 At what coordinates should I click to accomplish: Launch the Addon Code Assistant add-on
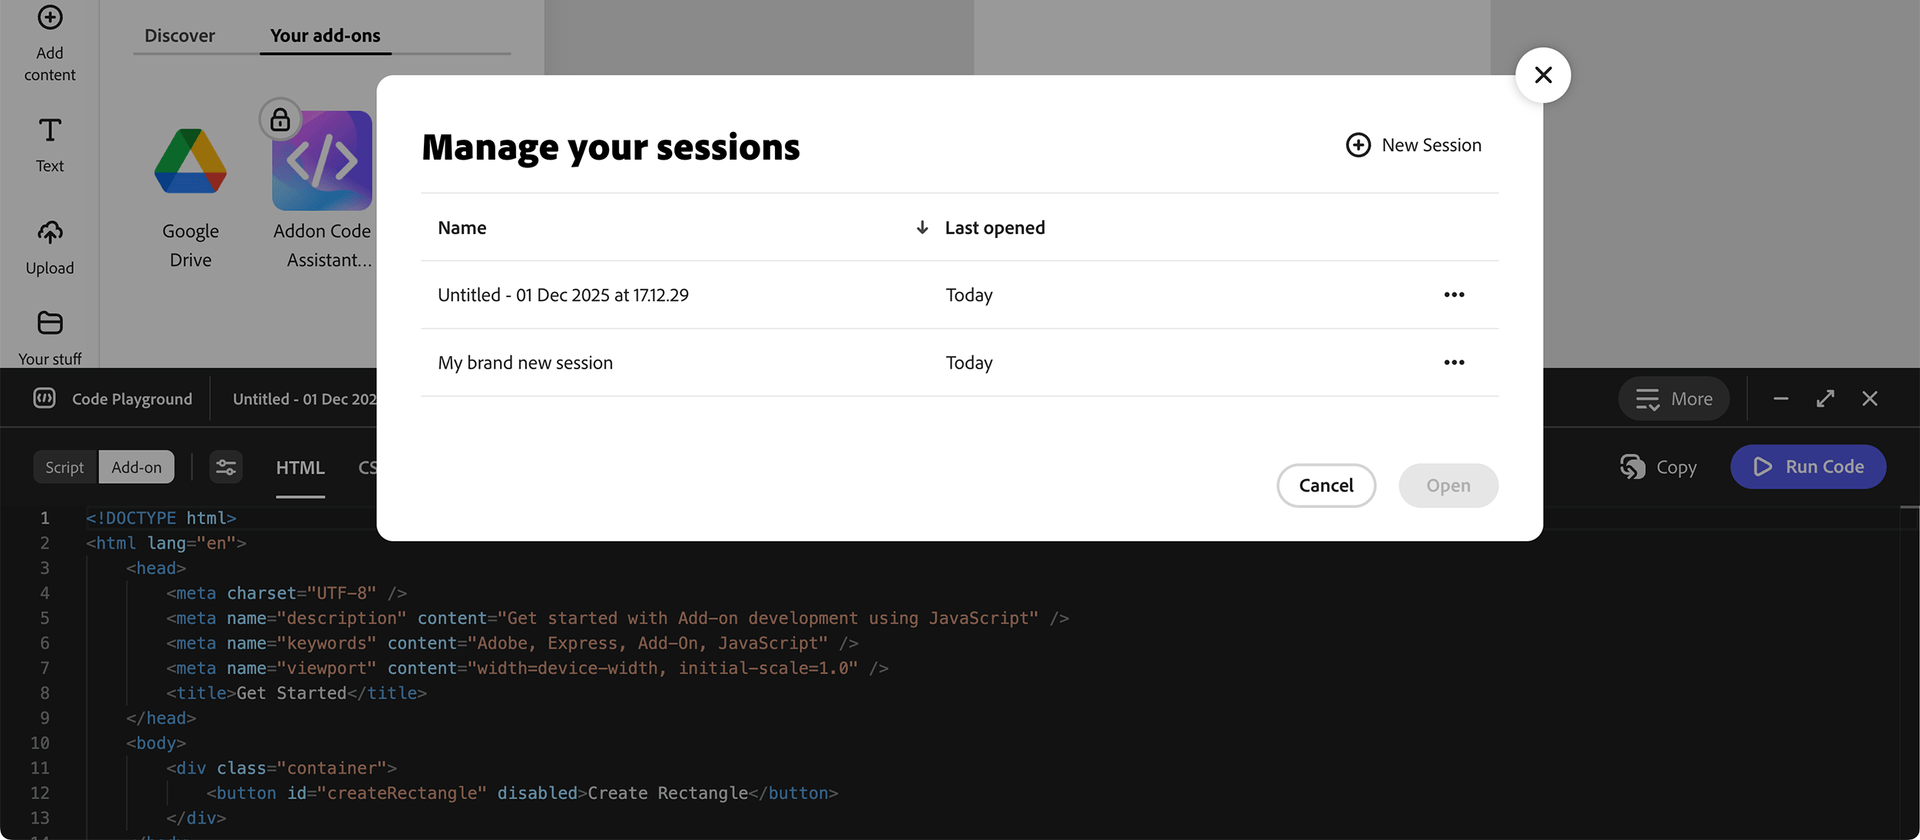coord(322,160)
